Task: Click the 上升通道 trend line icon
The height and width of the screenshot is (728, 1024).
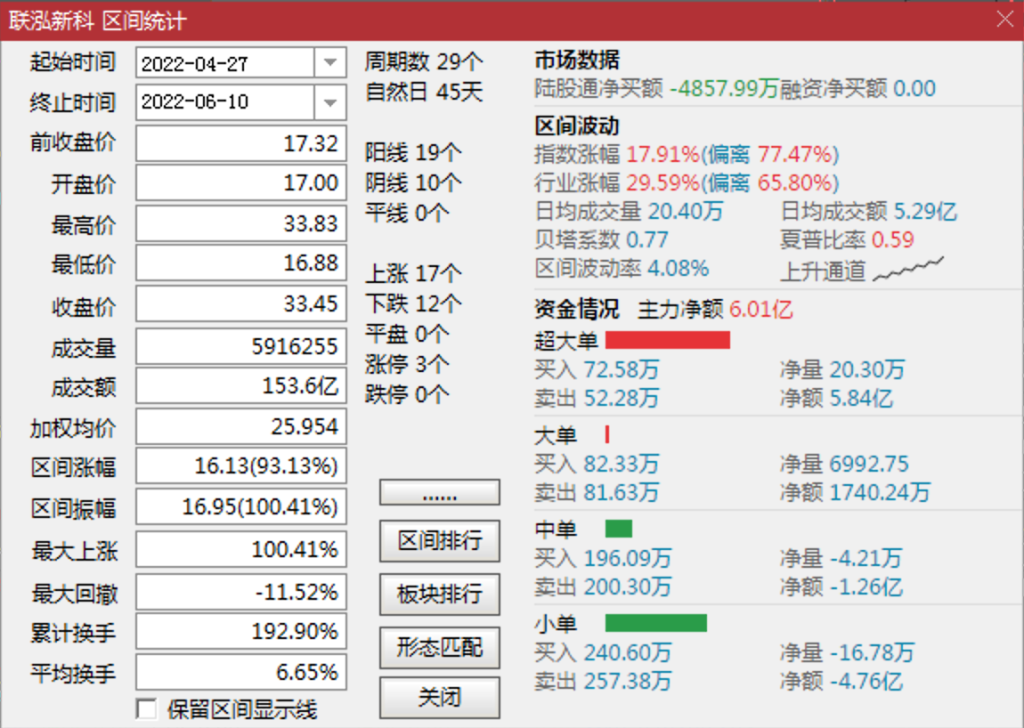Action: pos(908,269)
